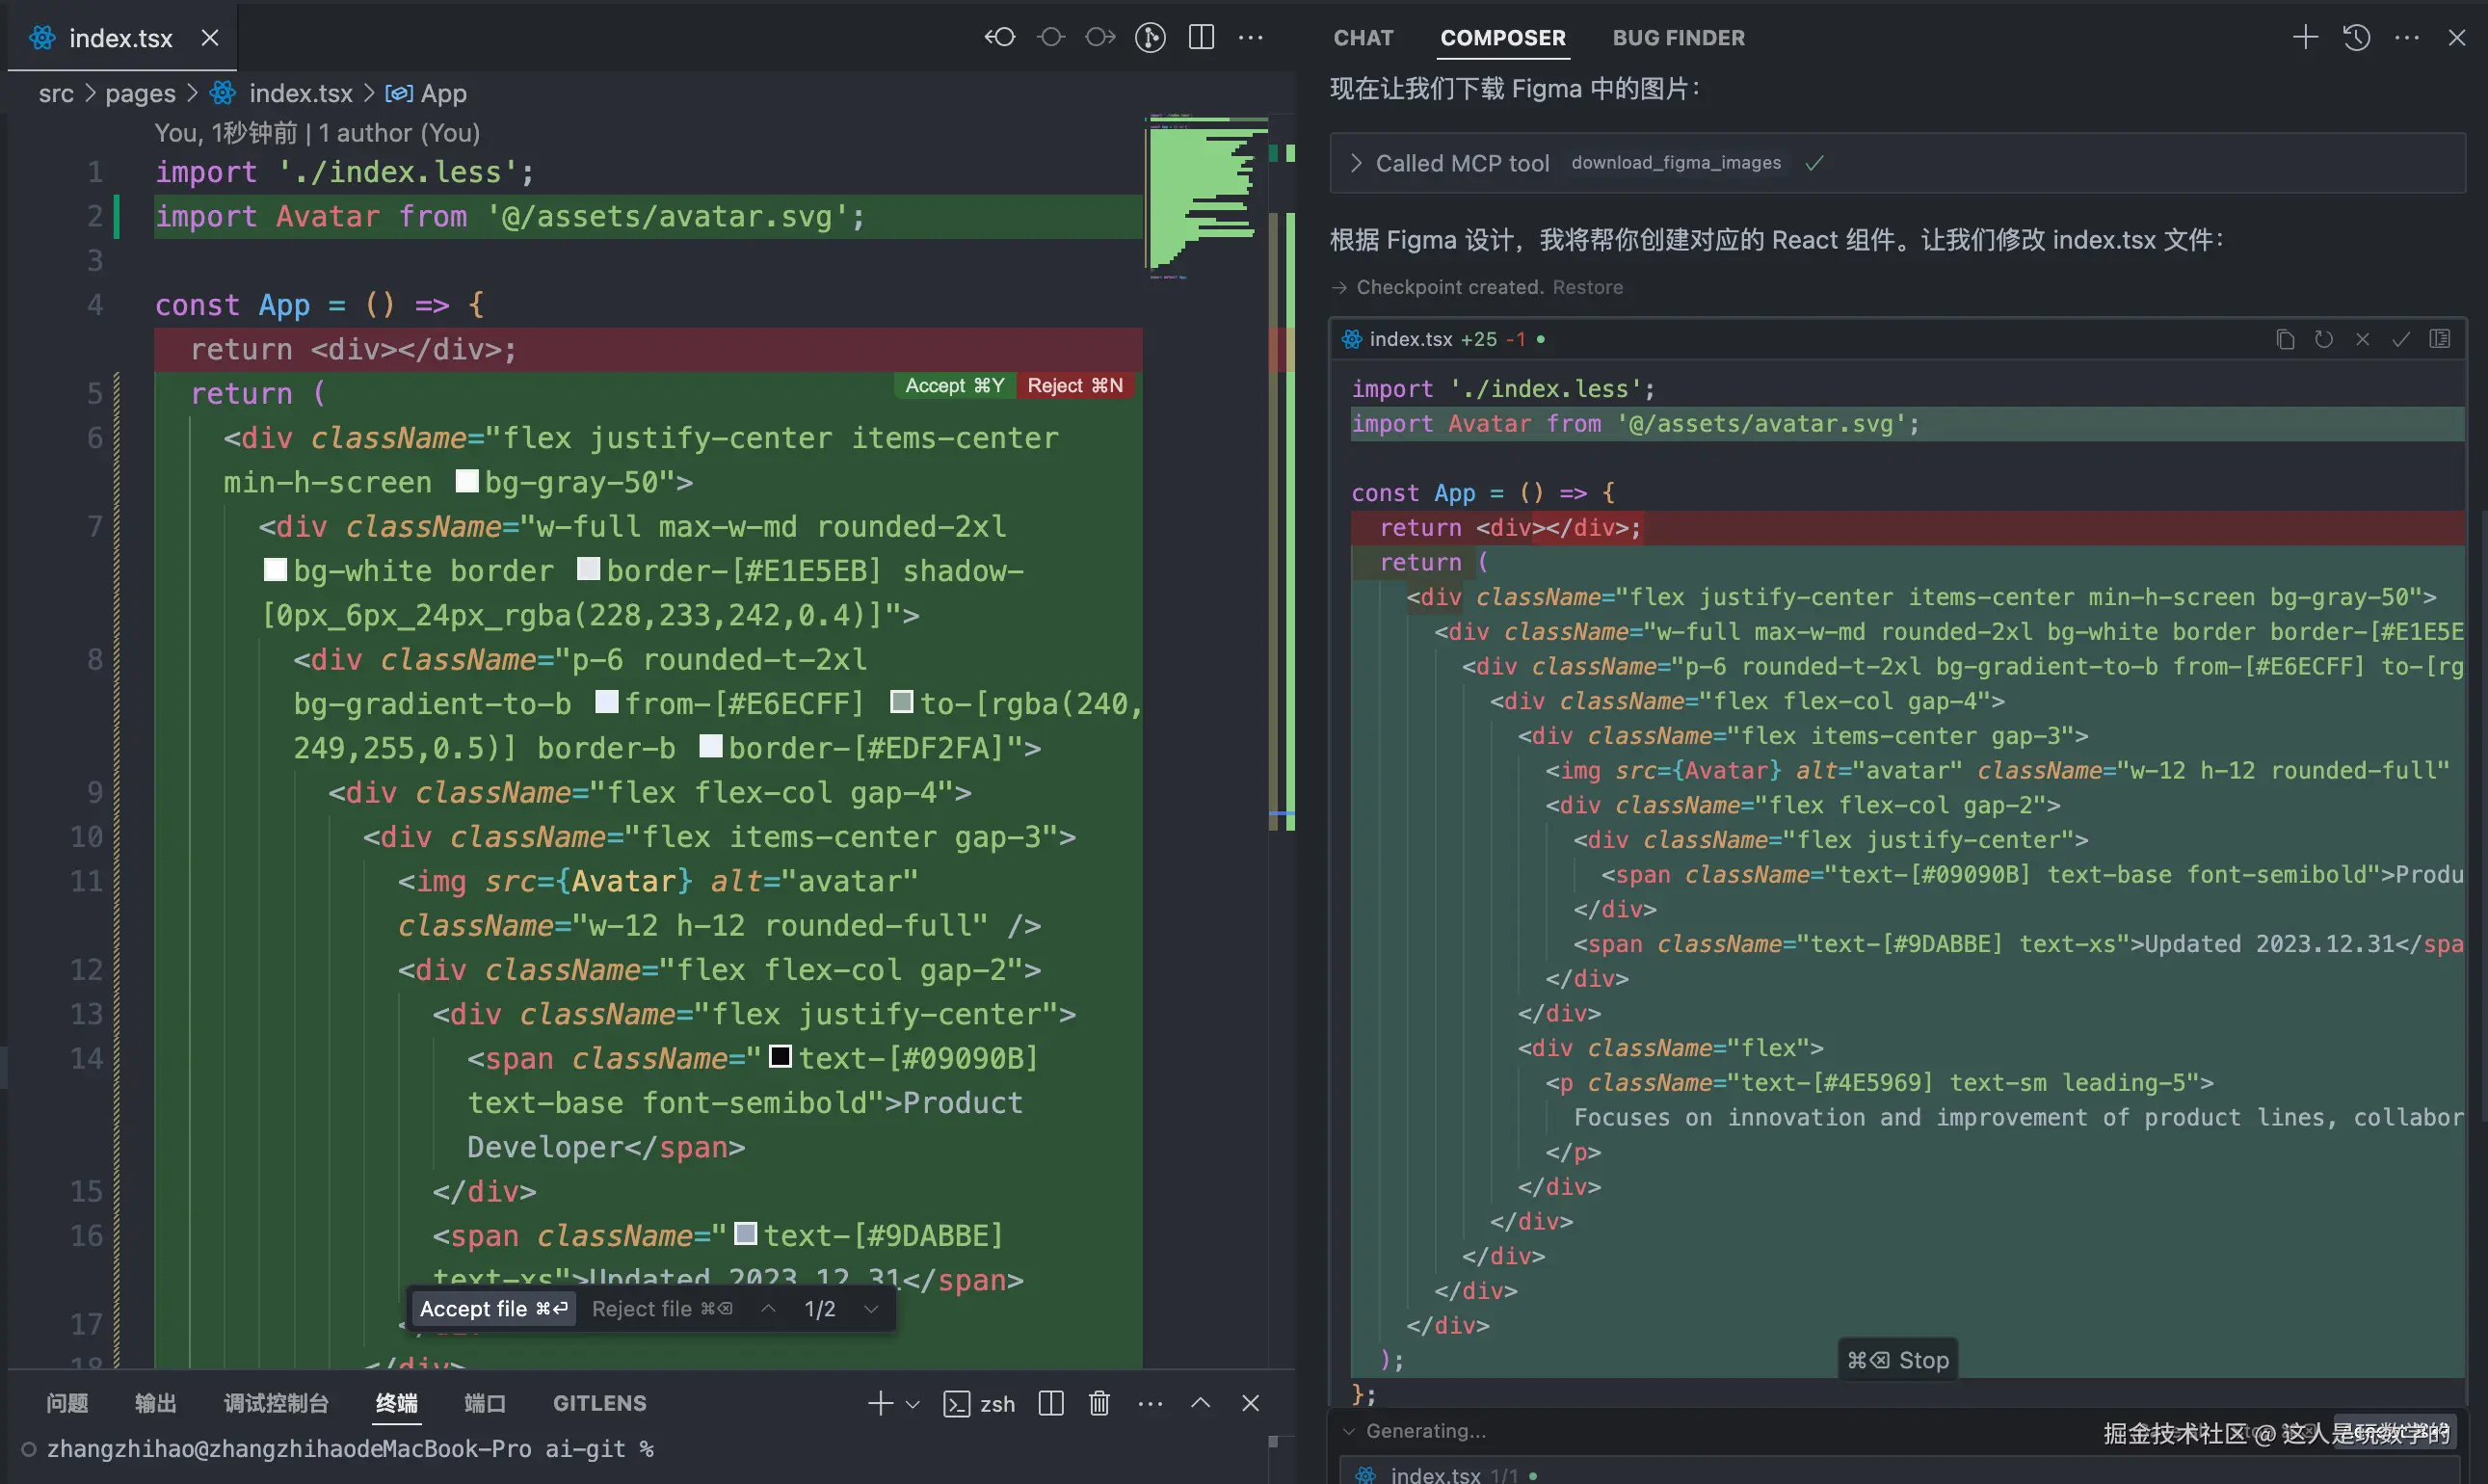Collapse the Generating section chevron
2488x1484 pixels.
(1349, 1431)
